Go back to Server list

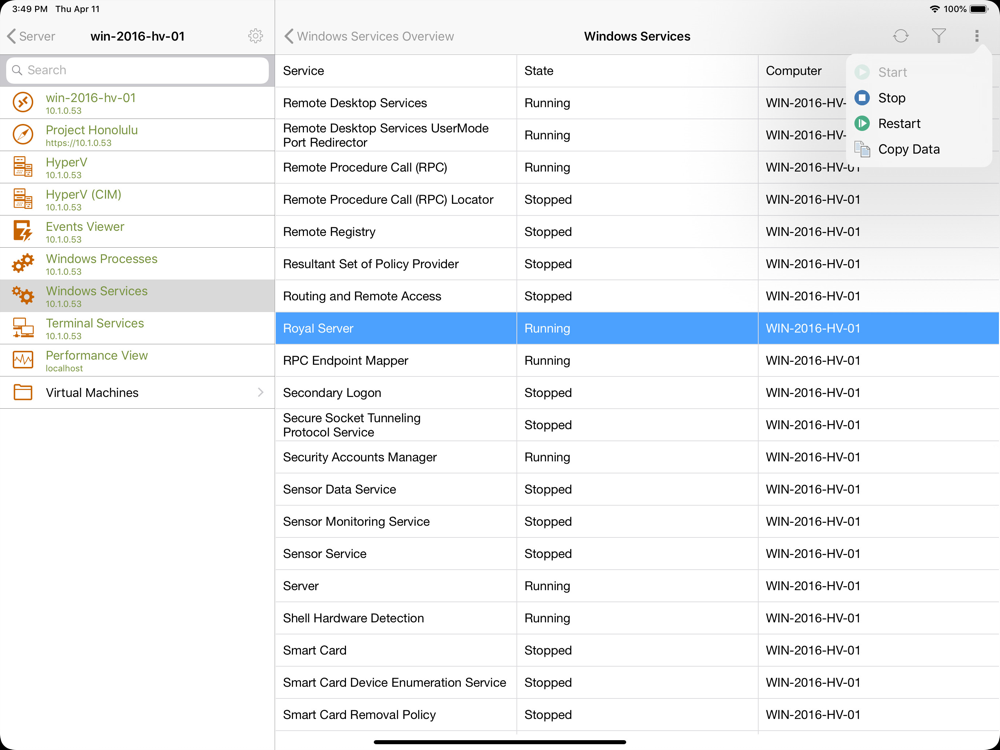pos(31,36)
